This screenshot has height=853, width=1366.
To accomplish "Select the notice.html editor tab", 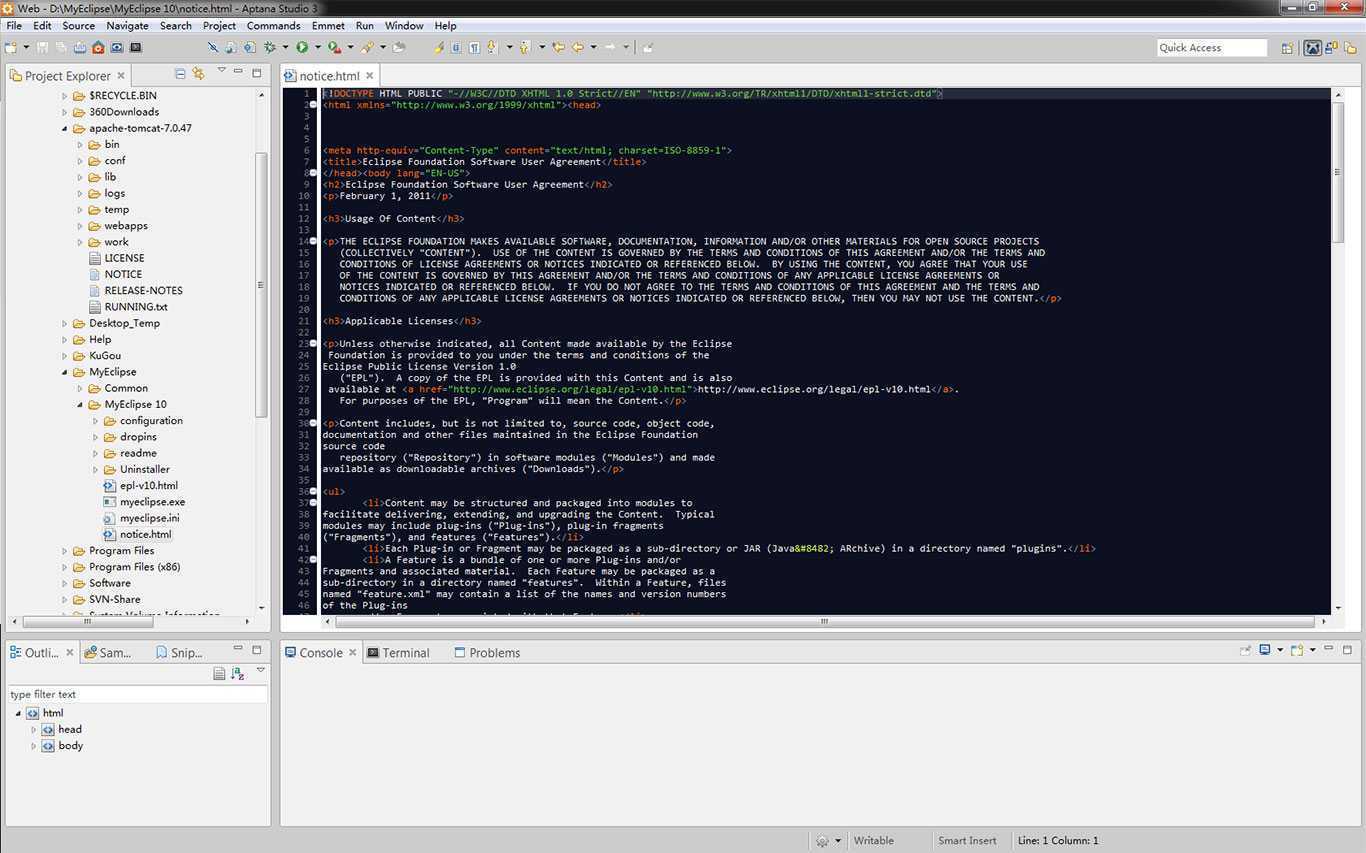I will point(329,76).
